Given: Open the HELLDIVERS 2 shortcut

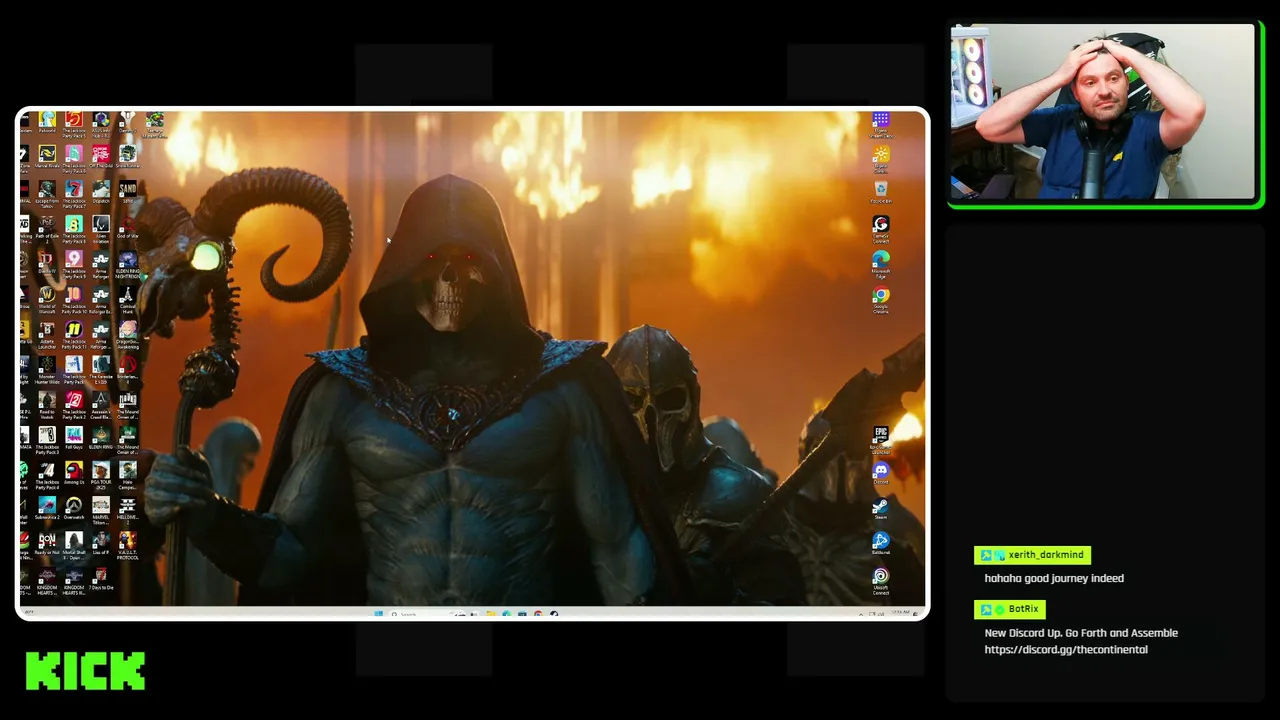Looking at the screenshot, I should tap(128, 512).
